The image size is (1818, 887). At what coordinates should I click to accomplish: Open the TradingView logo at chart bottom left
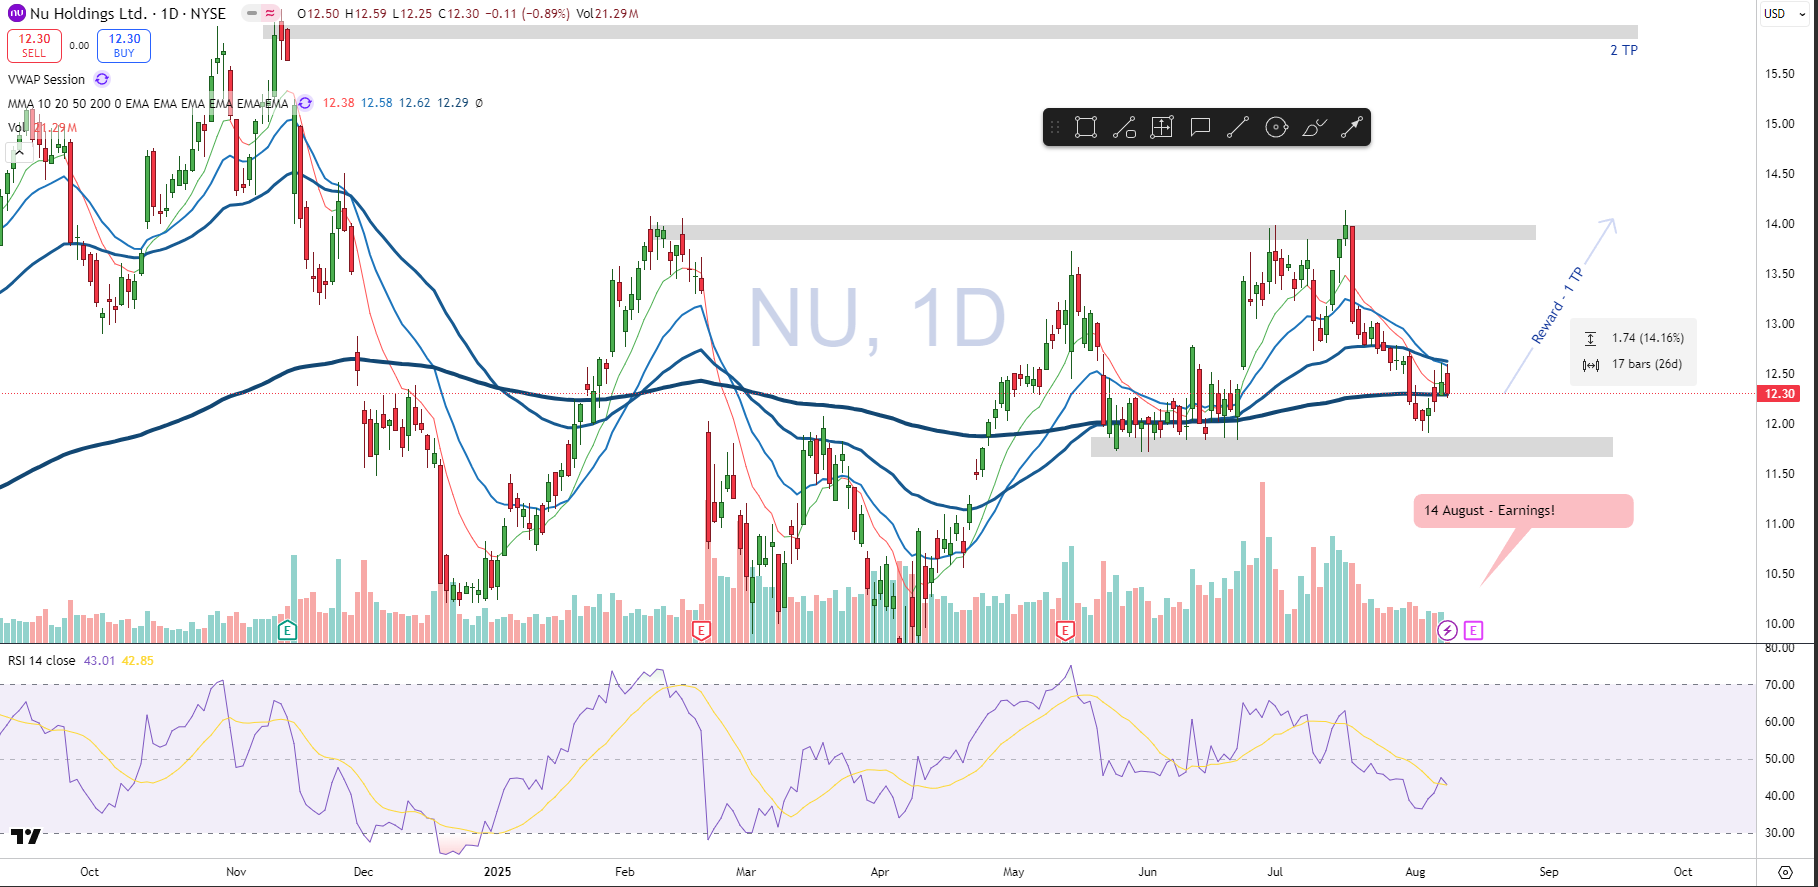(26, 836)
